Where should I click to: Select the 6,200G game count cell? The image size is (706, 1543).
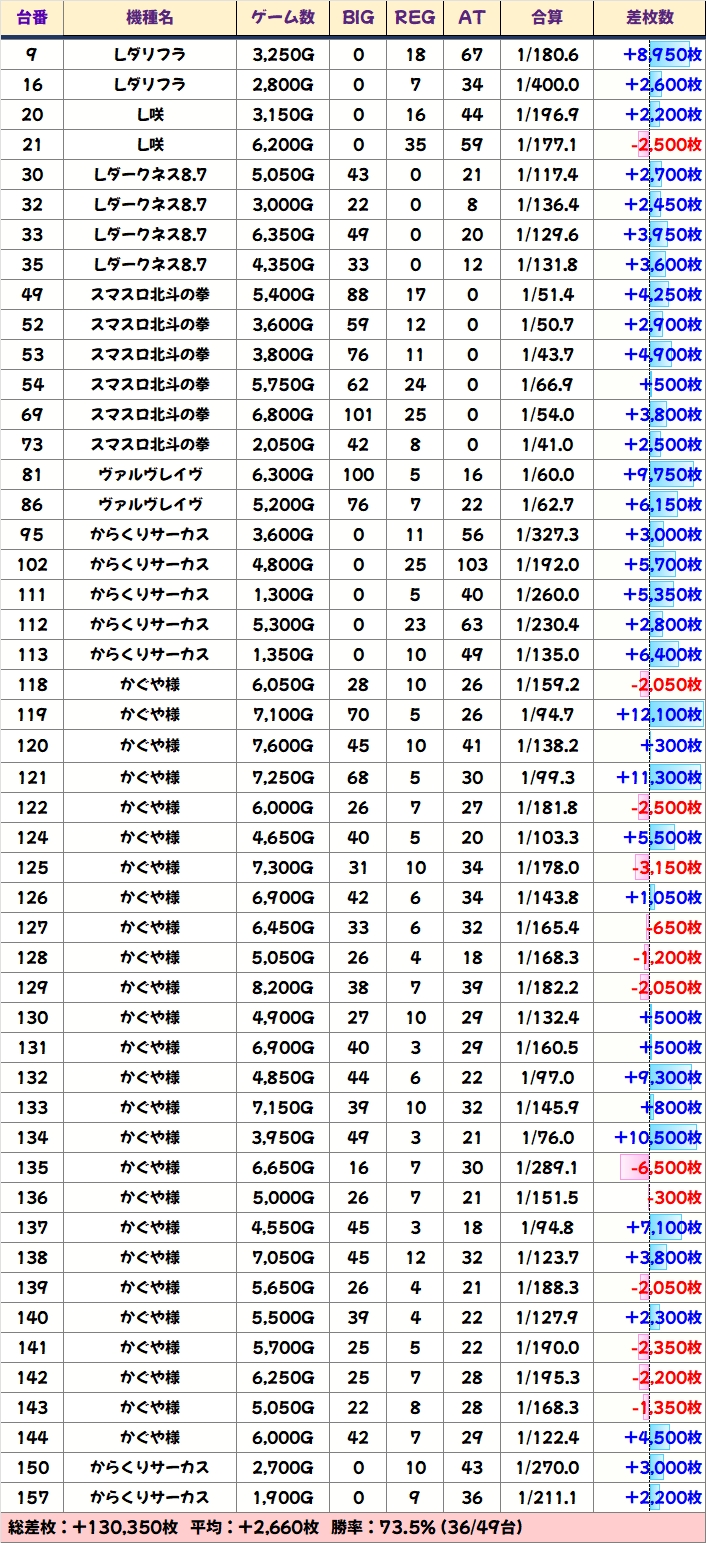click(283, 144)
